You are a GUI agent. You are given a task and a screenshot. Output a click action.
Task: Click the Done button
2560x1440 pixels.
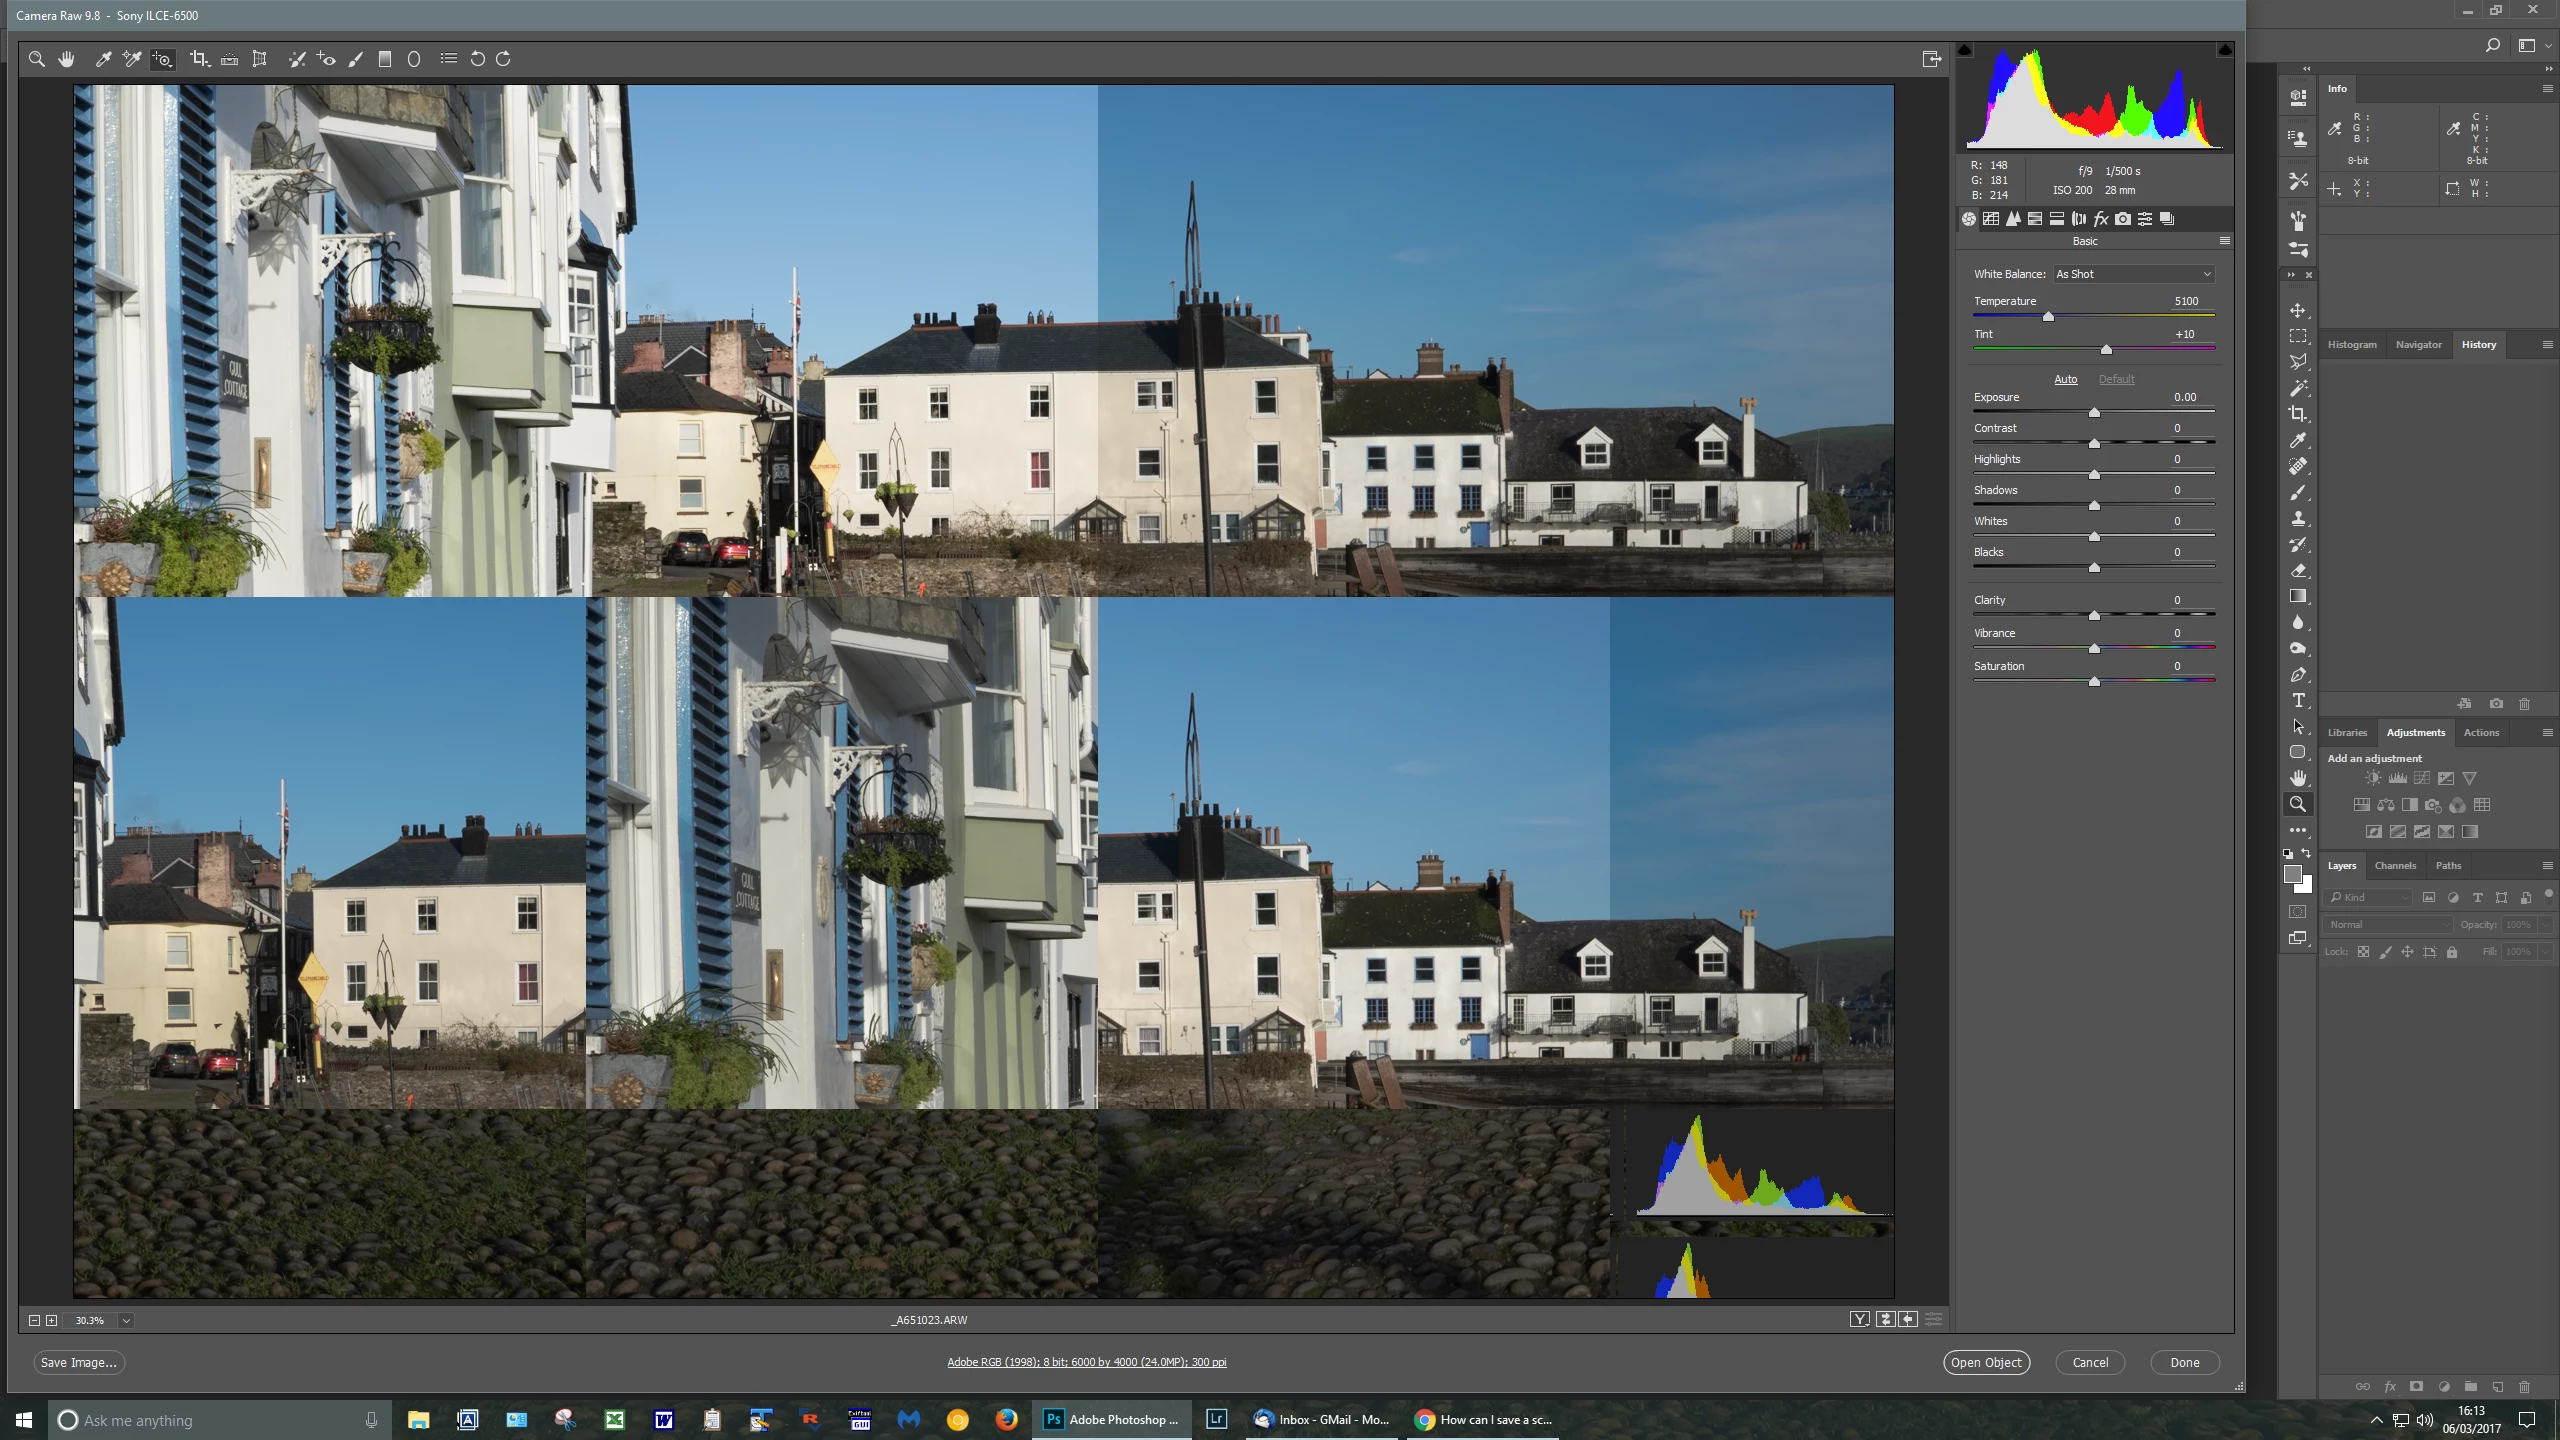point(2185,1362)
